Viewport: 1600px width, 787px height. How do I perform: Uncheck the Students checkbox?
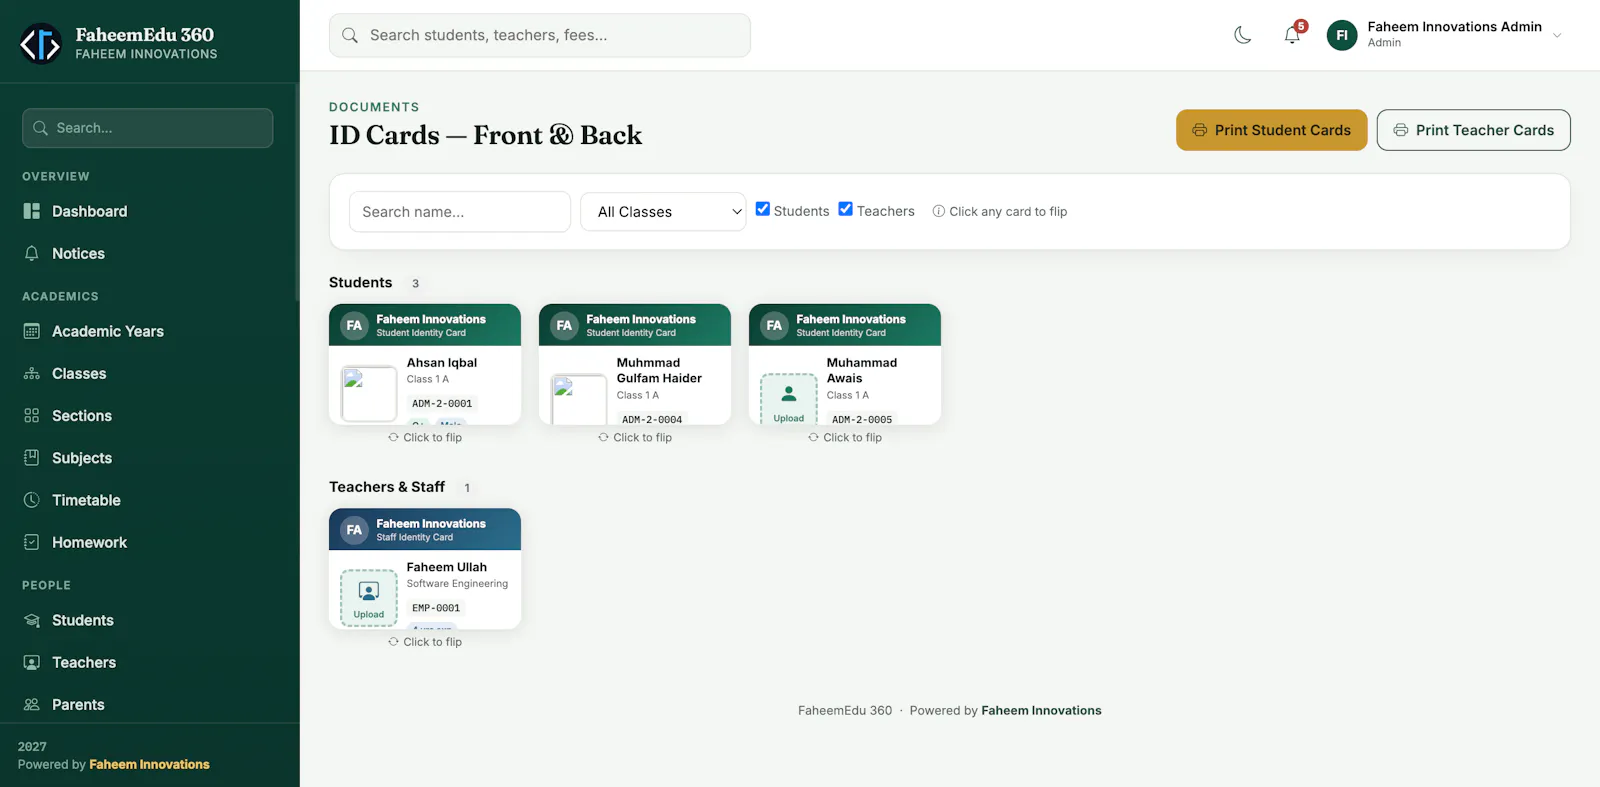(763, 209)
